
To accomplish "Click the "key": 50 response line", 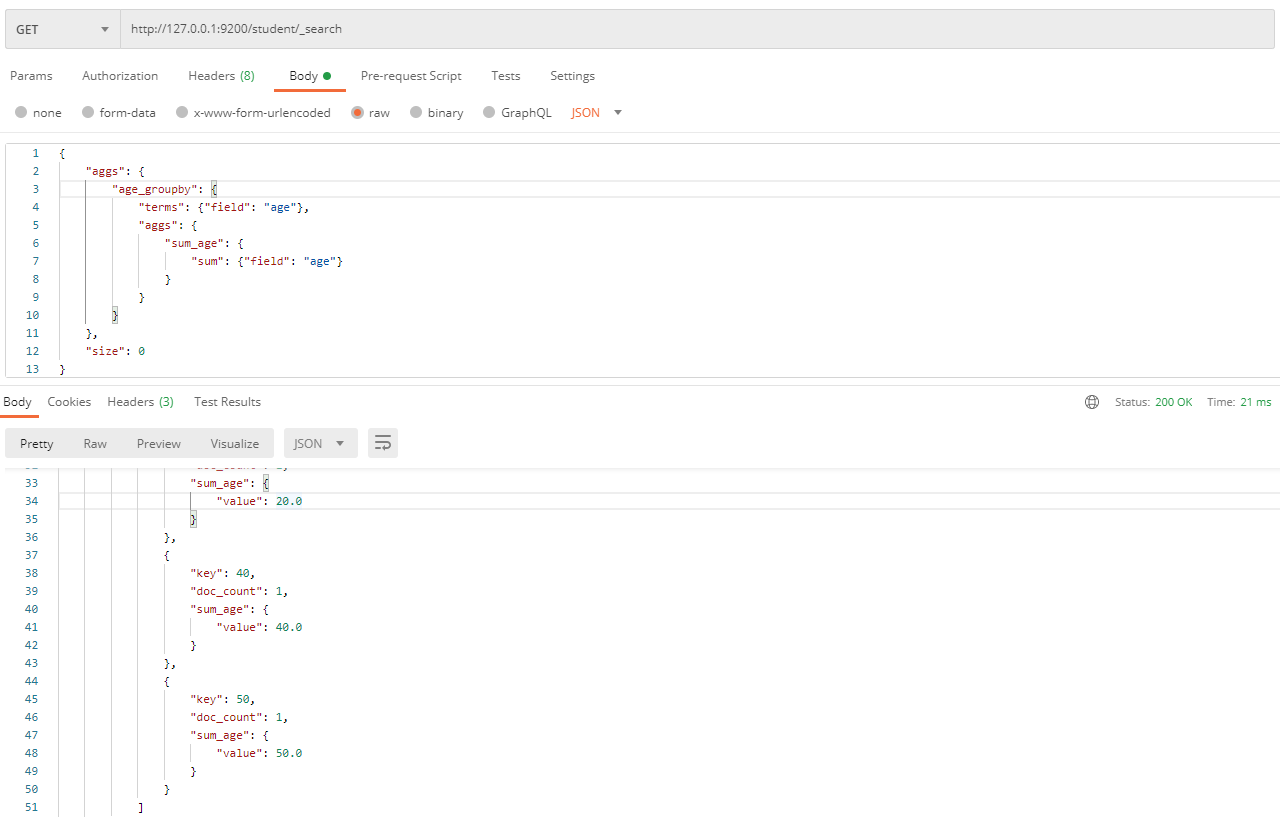I will click(x=224, y=699).
